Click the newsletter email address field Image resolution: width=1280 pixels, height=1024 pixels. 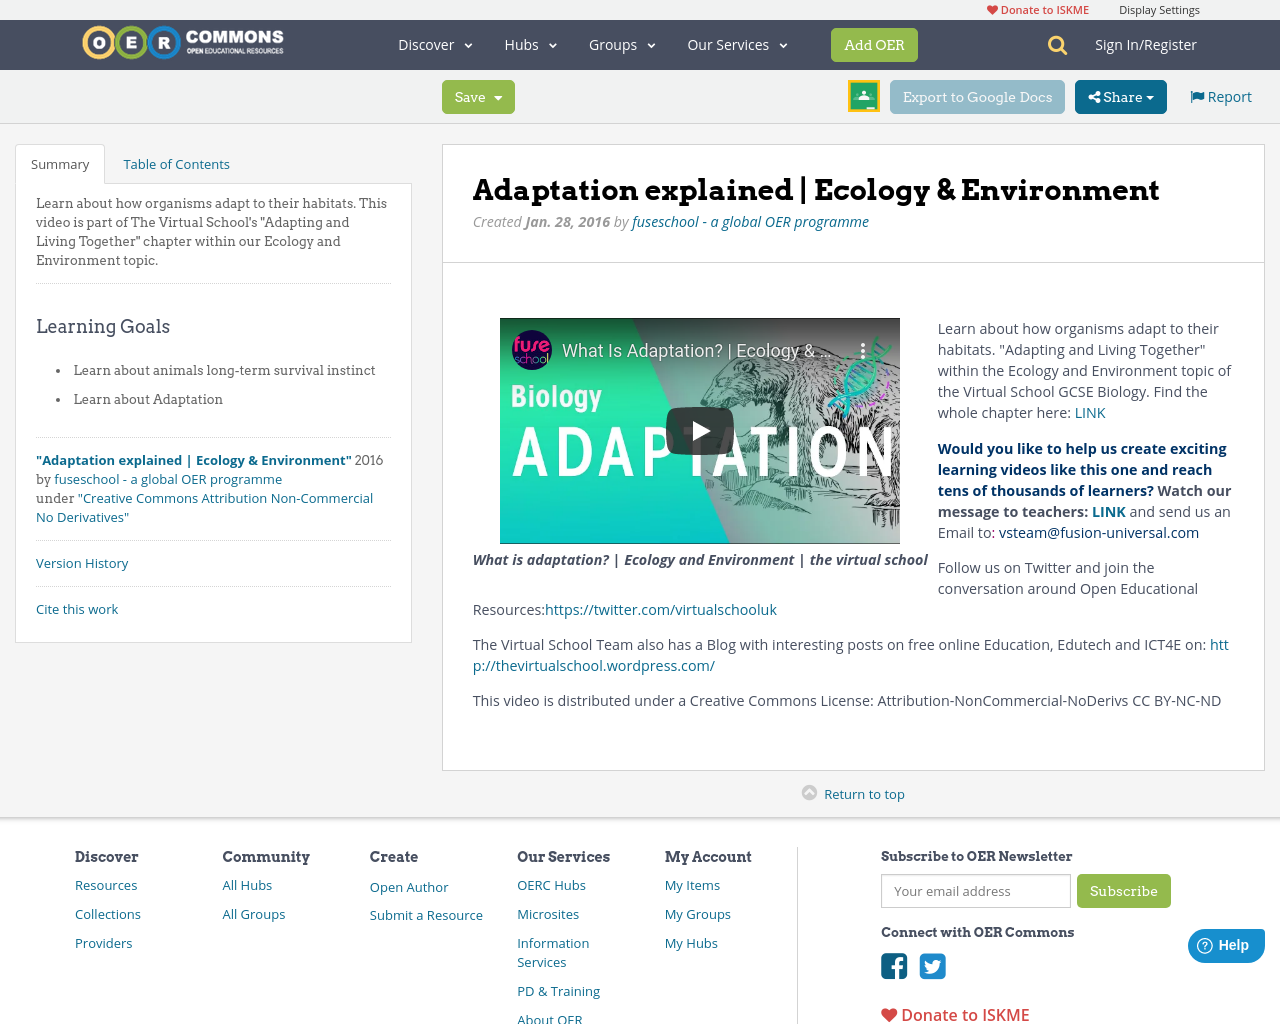[975, 891]
